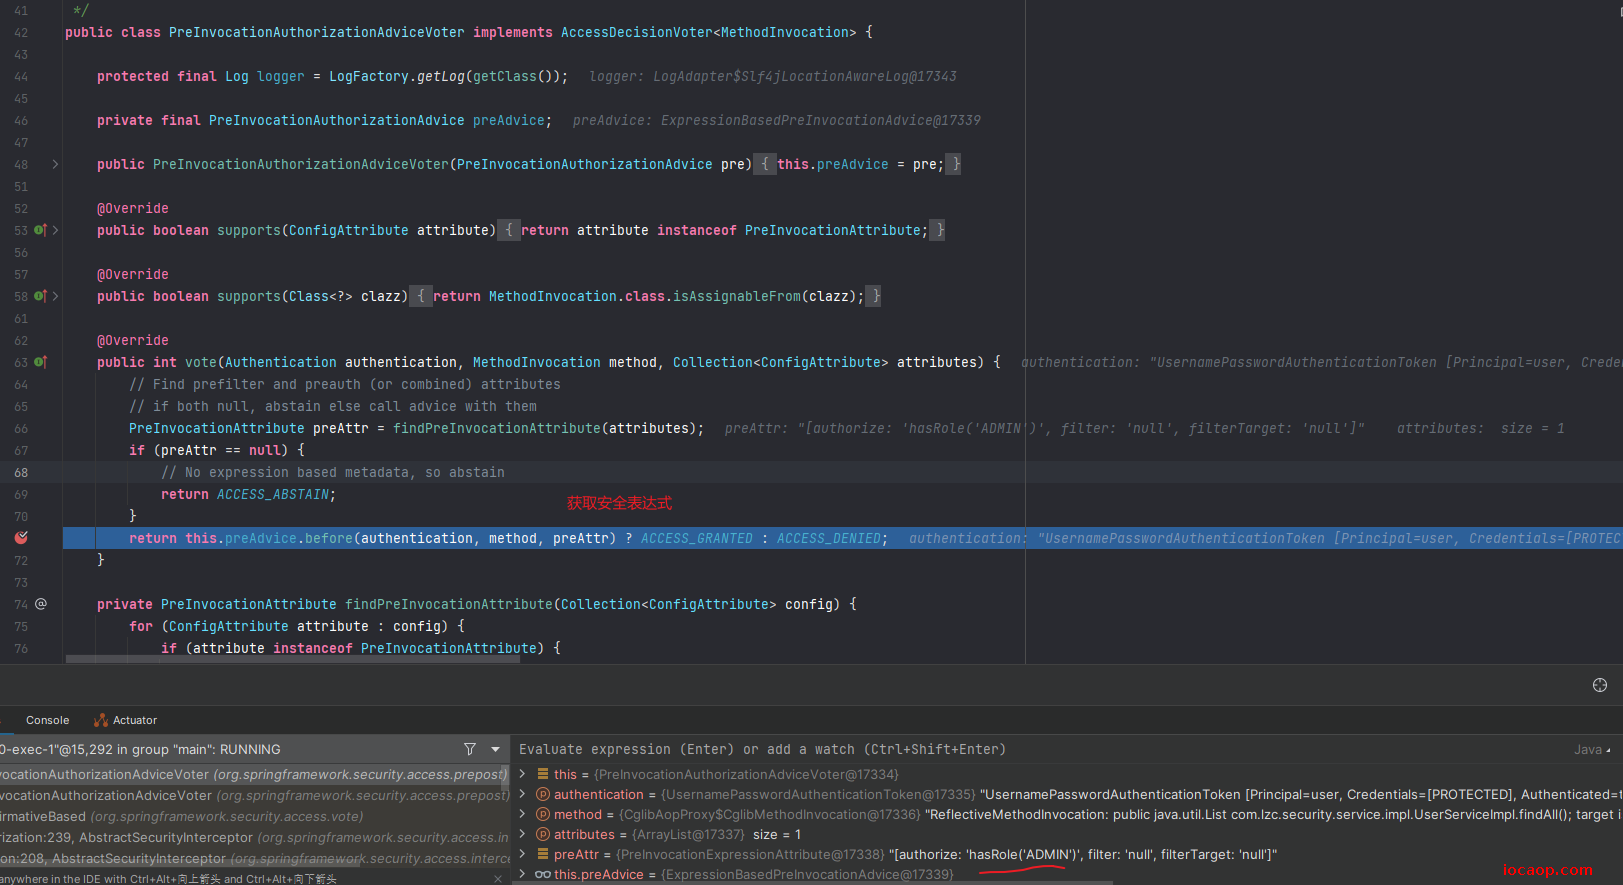The height and width of the screenshot is (885, 1623).
Task: Open the override marker on gutter line 58
Action: point(40,296)
